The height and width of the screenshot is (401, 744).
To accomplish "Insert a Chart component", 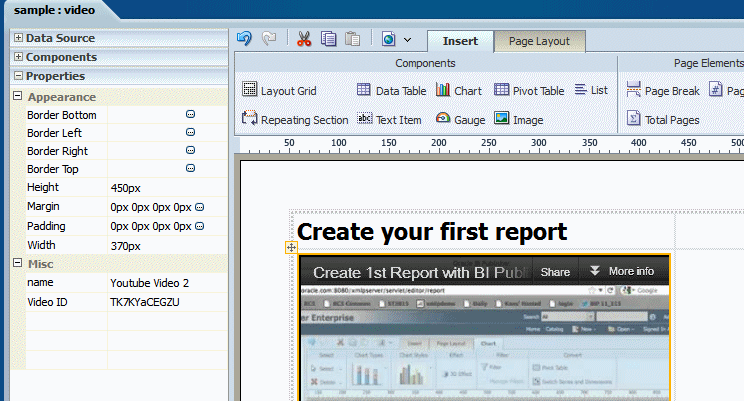I will [459, 90].
